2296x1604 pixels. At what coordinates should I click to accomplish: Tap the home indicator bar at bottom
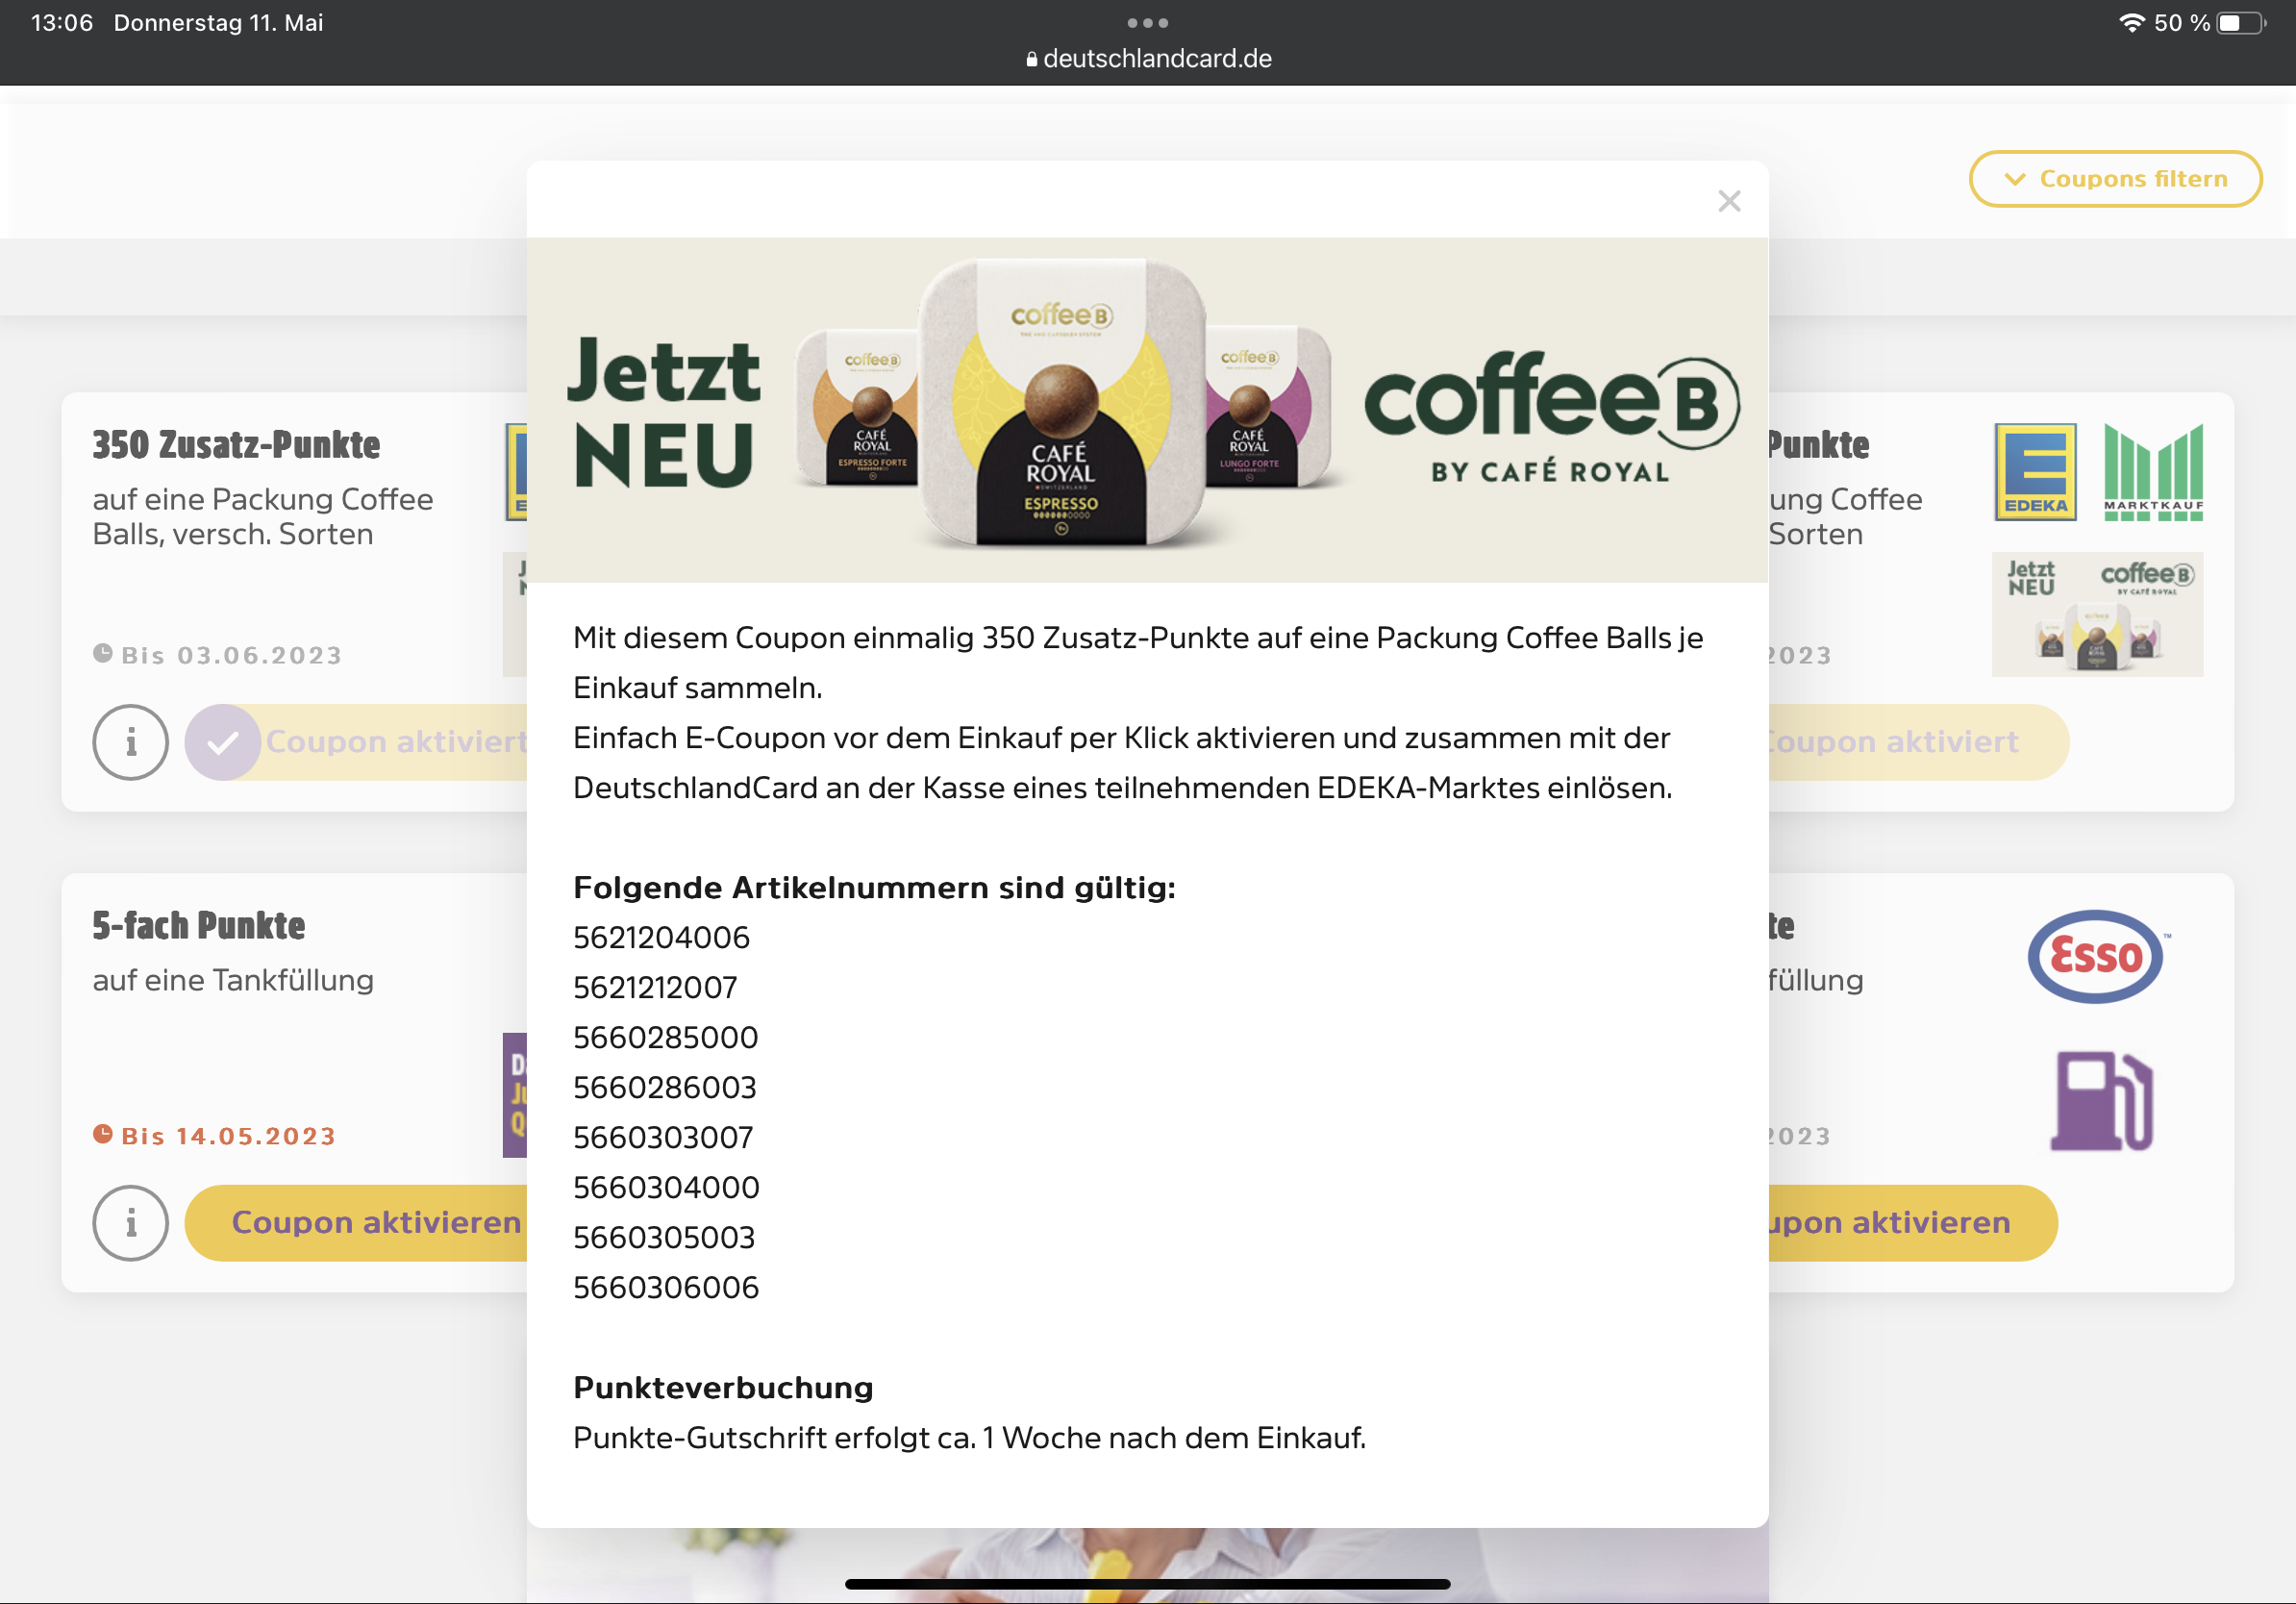(x=1147, y=1584)
